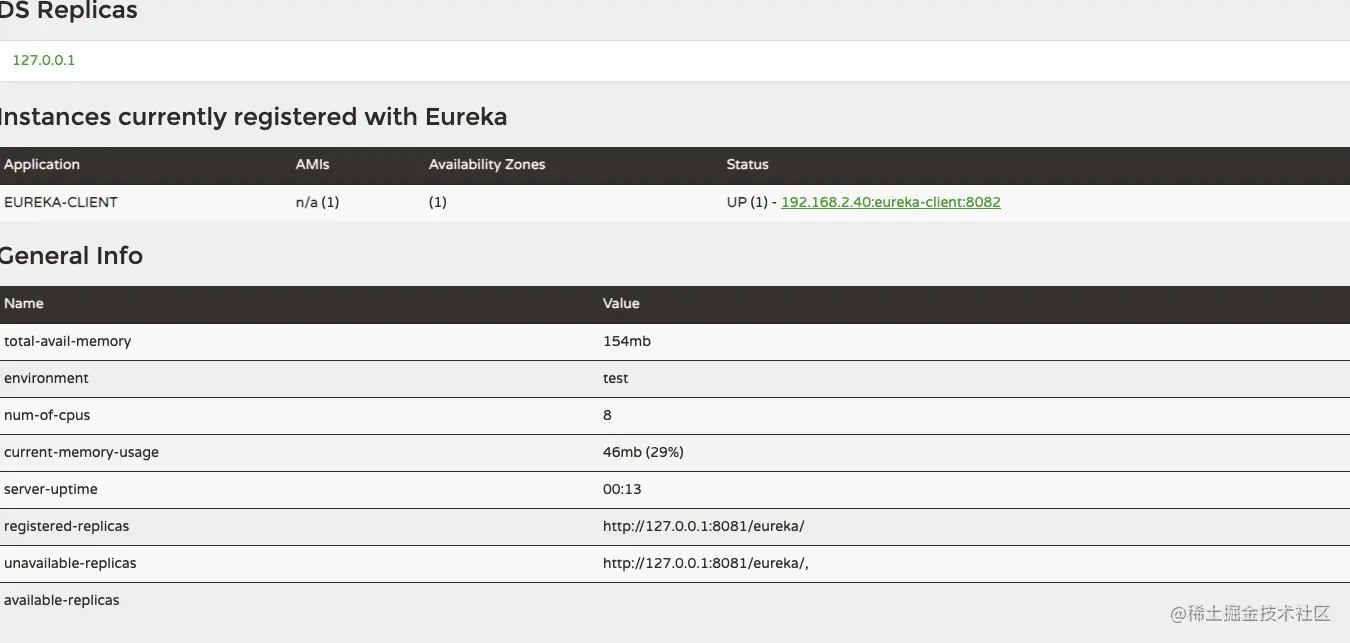1350x643 pixels.
Task: Click the Status column header
Action: click(747, 165)
